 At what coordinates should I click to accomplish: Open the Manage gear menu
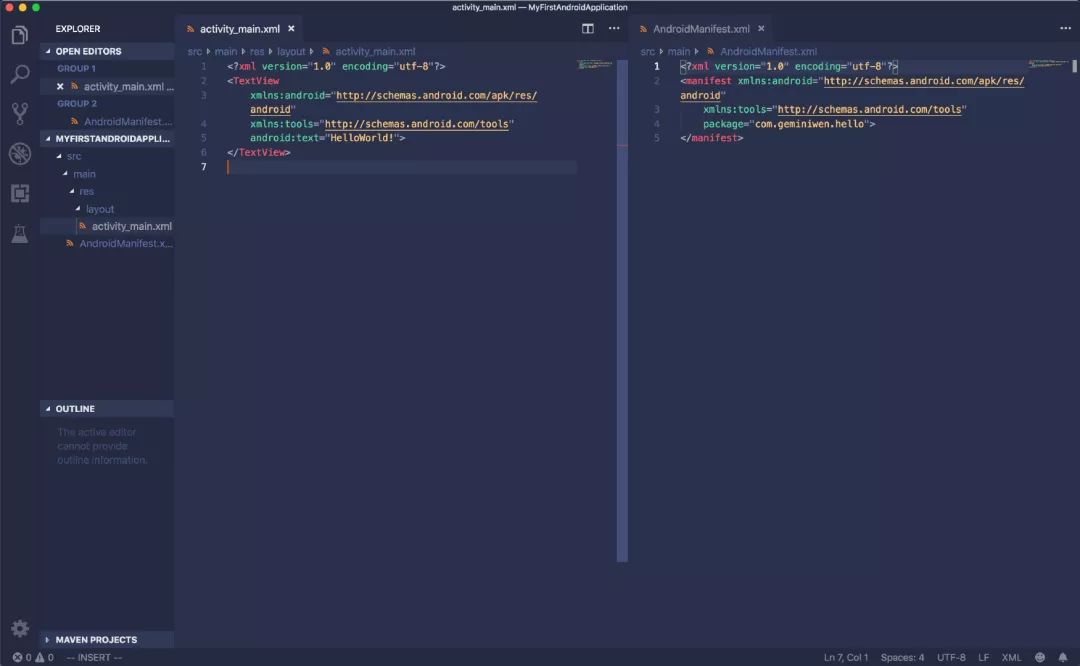tap(19, 628)
